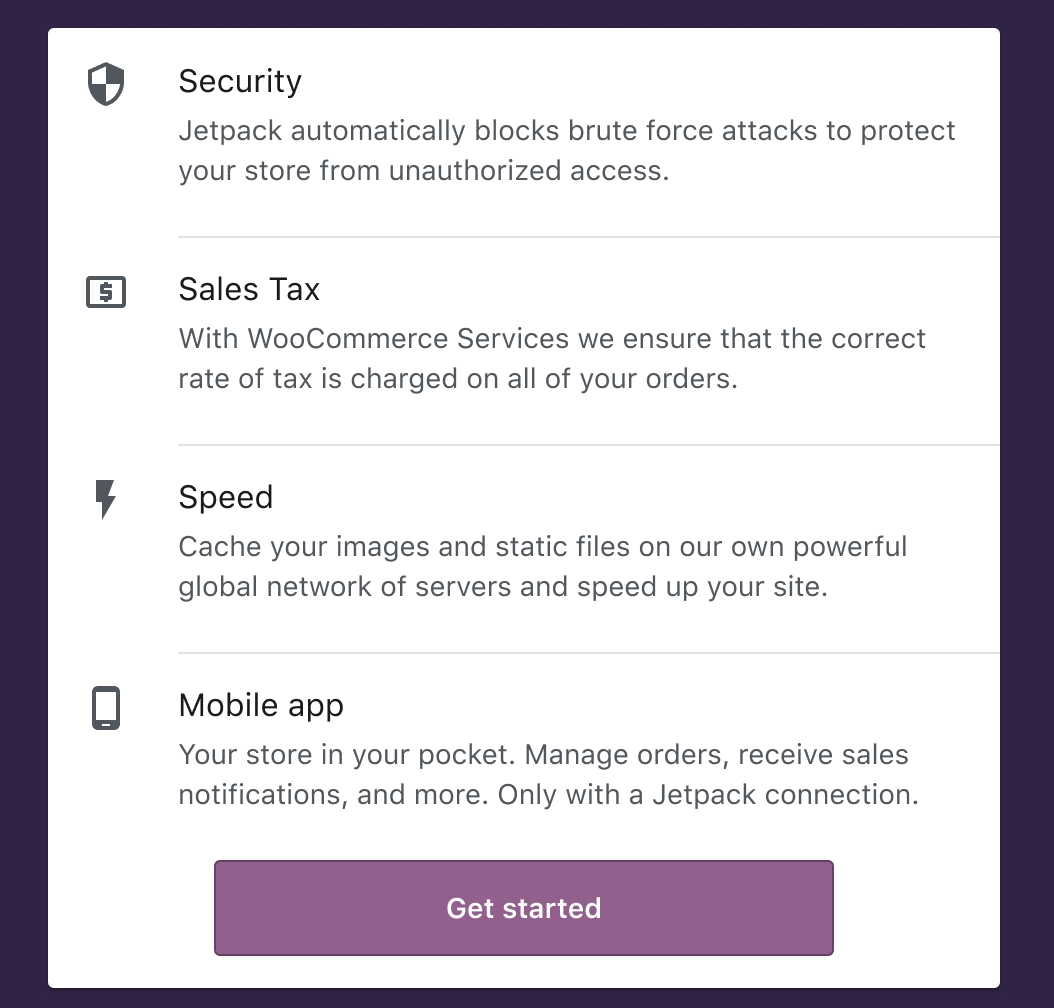Select the dollar-sign badge next to Sales Tax
1054x1008 pixels.
click(x=105, y=292)
